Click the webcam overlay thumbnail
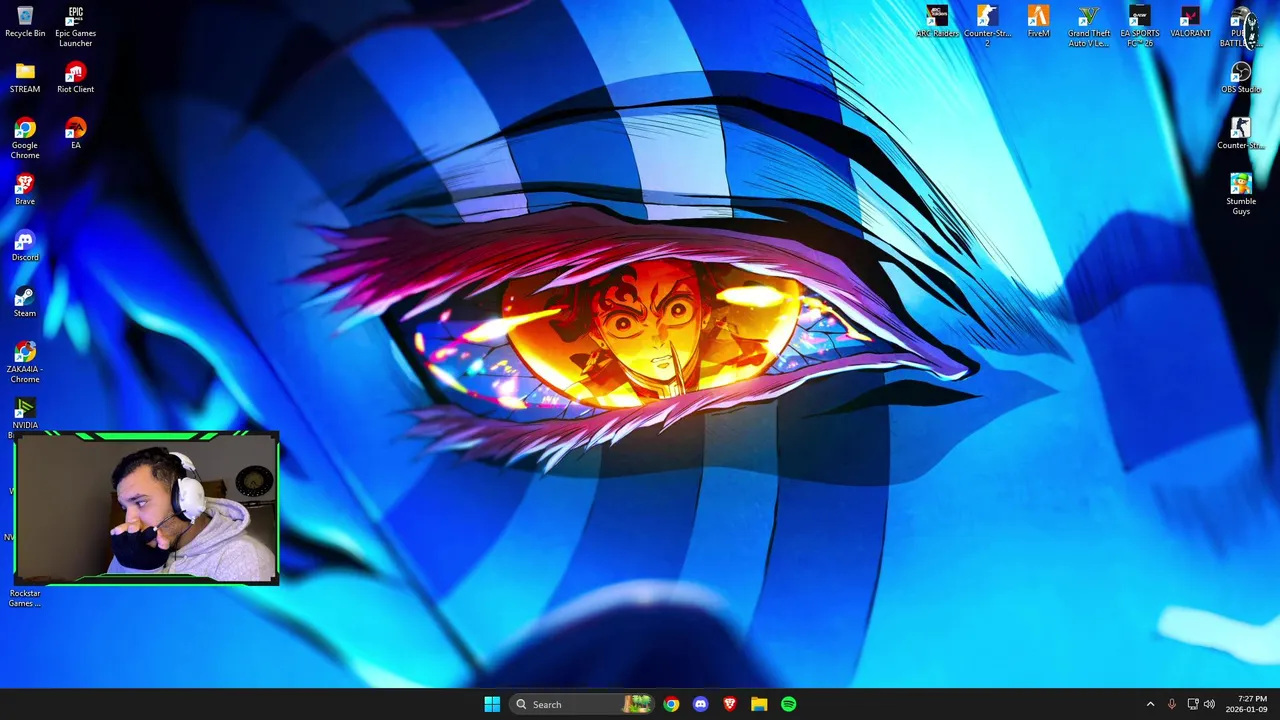Image resolution: width=1280 pixels, height=720 pixels. 147,507
